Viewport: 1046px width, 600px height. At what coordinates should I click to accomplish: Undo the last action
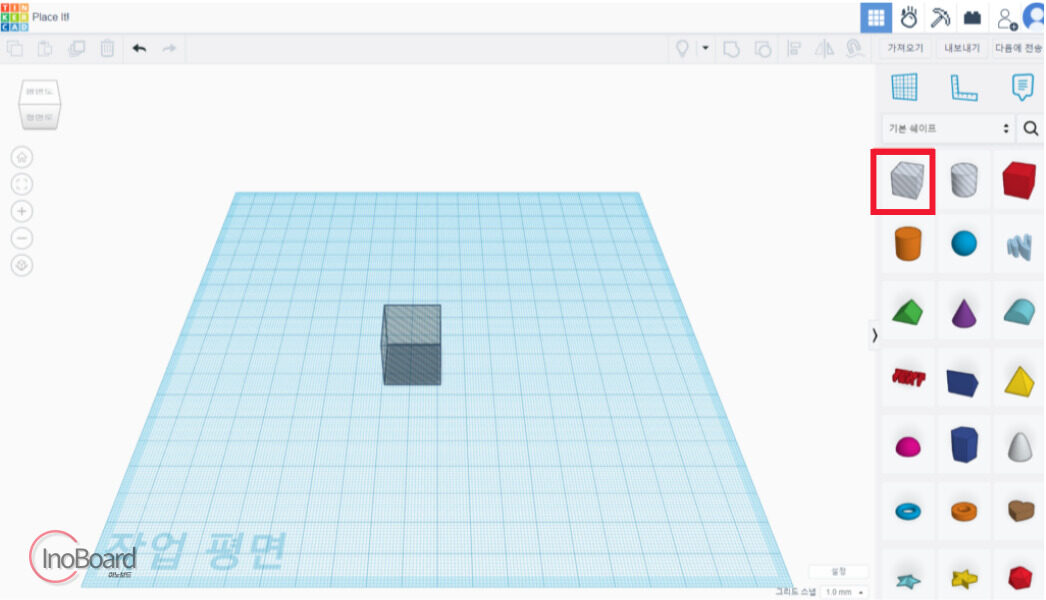tap(139, 48)
